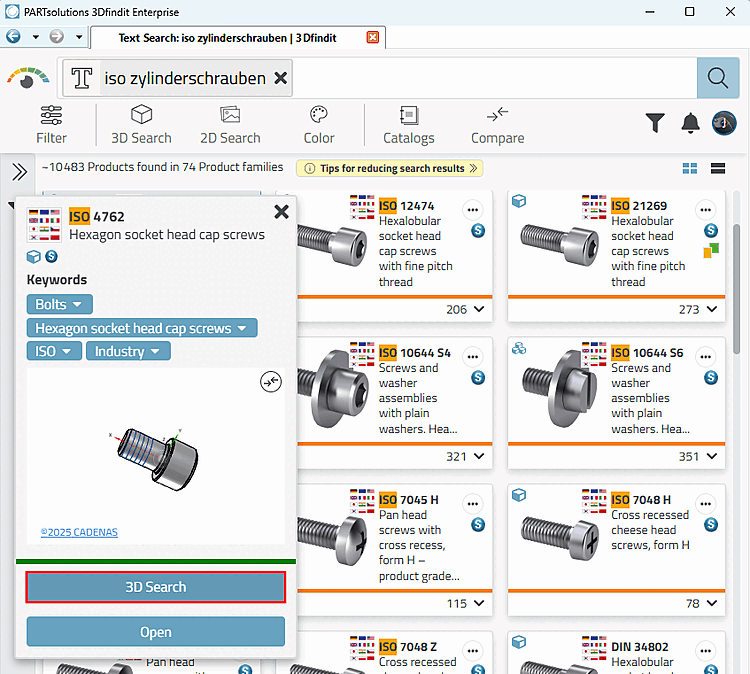
Task: Click the 3D cube icon in ISO 4762 popup
Action: (33, 257)
